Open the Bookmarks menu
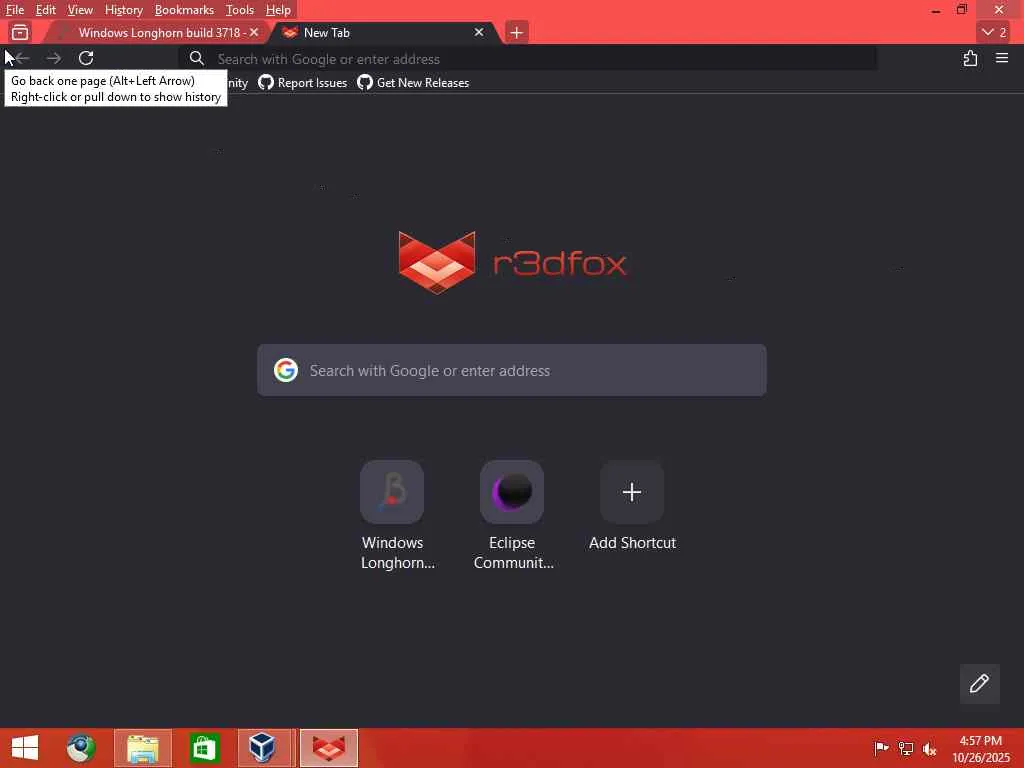1024x768 pixels. pos(184,10)
